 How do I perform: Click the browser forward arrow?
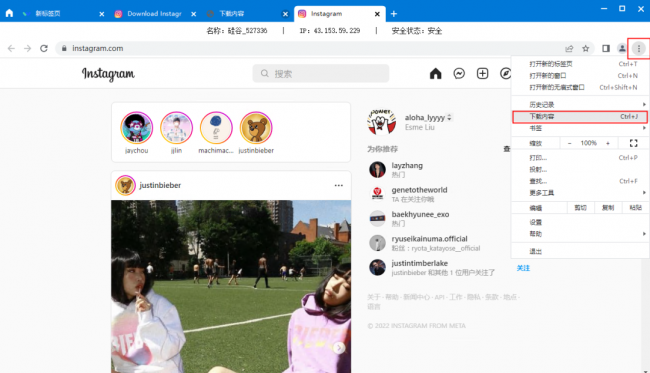tap(27, 48)
